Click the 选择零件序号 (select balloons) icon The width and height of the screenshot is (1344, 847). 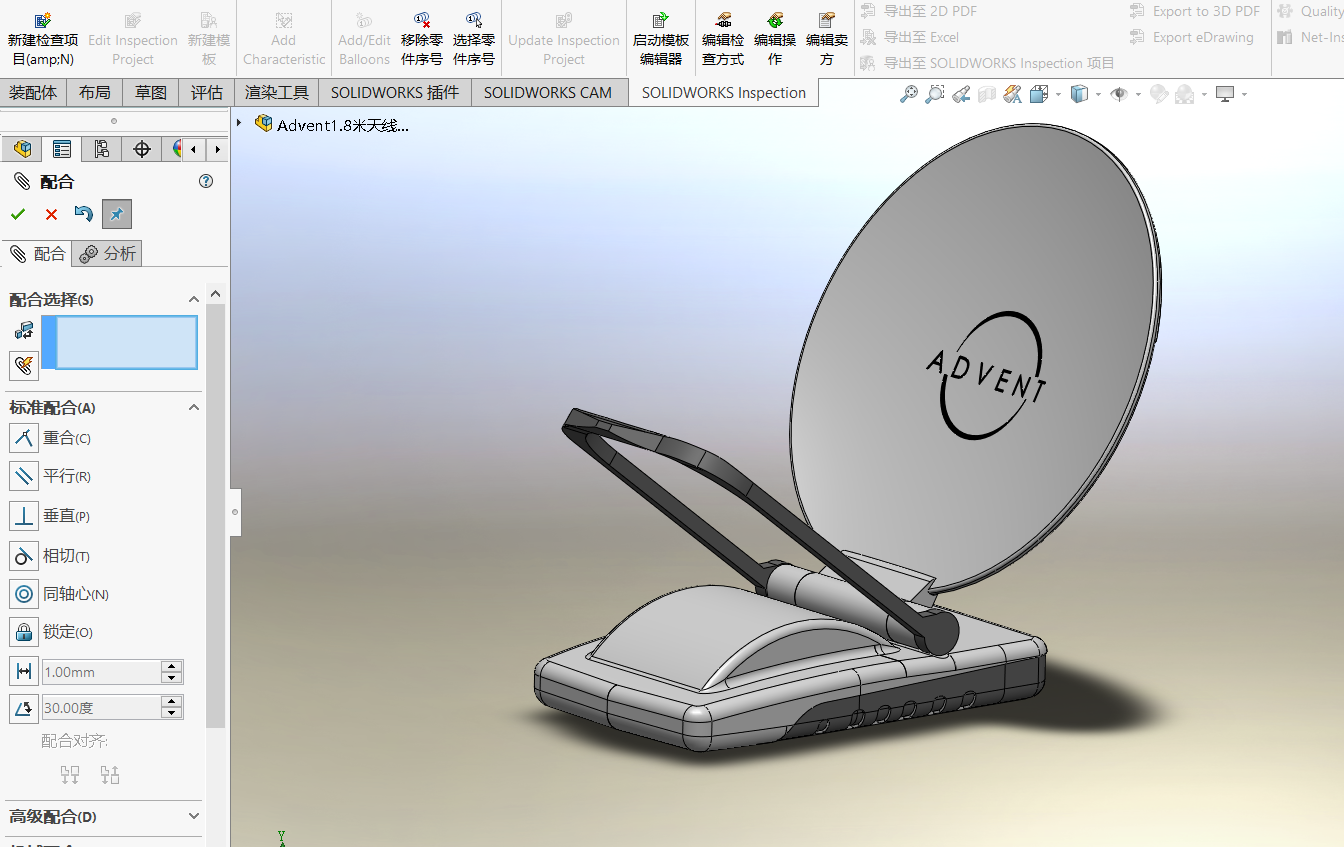(x=474, y=20)
